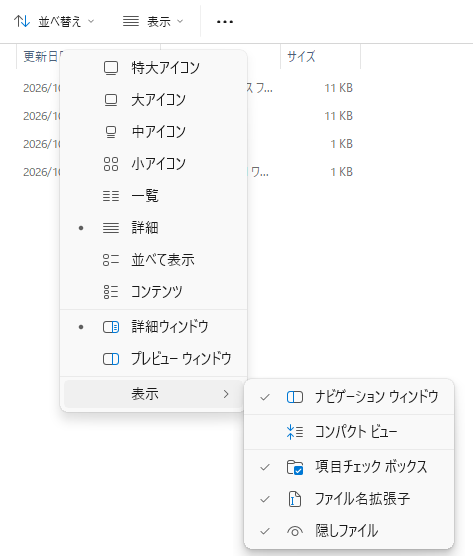Enable コンパクト ビュー option

[349, 432]
